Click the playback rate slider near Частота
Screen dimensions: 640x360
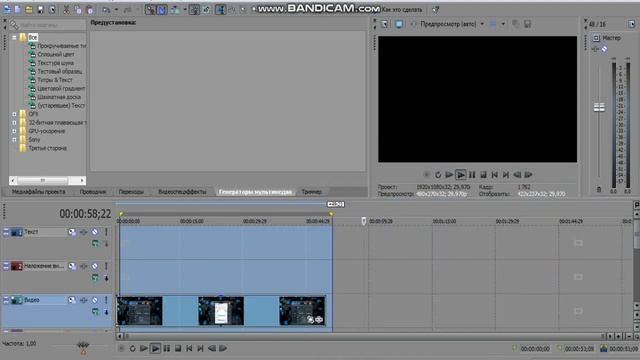[83, 347]
